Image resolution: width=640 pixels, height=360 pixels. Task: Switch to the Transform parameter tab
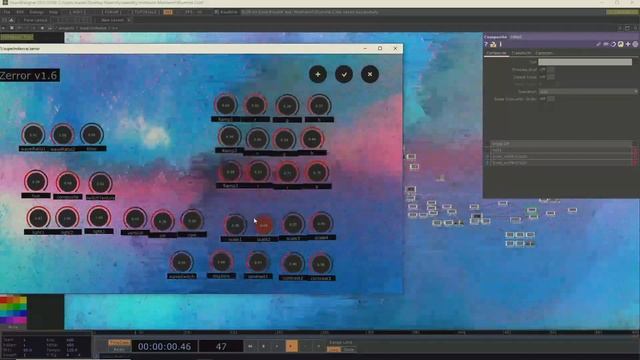pyautogui.click(x=522, y=53)
